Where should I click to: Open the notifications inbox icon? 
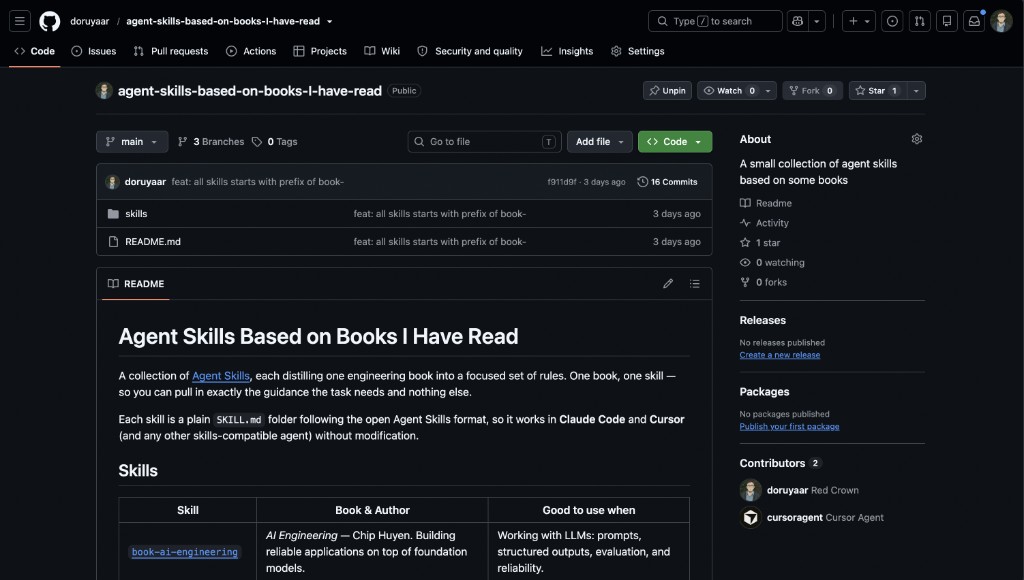click(x=974, y=21)
